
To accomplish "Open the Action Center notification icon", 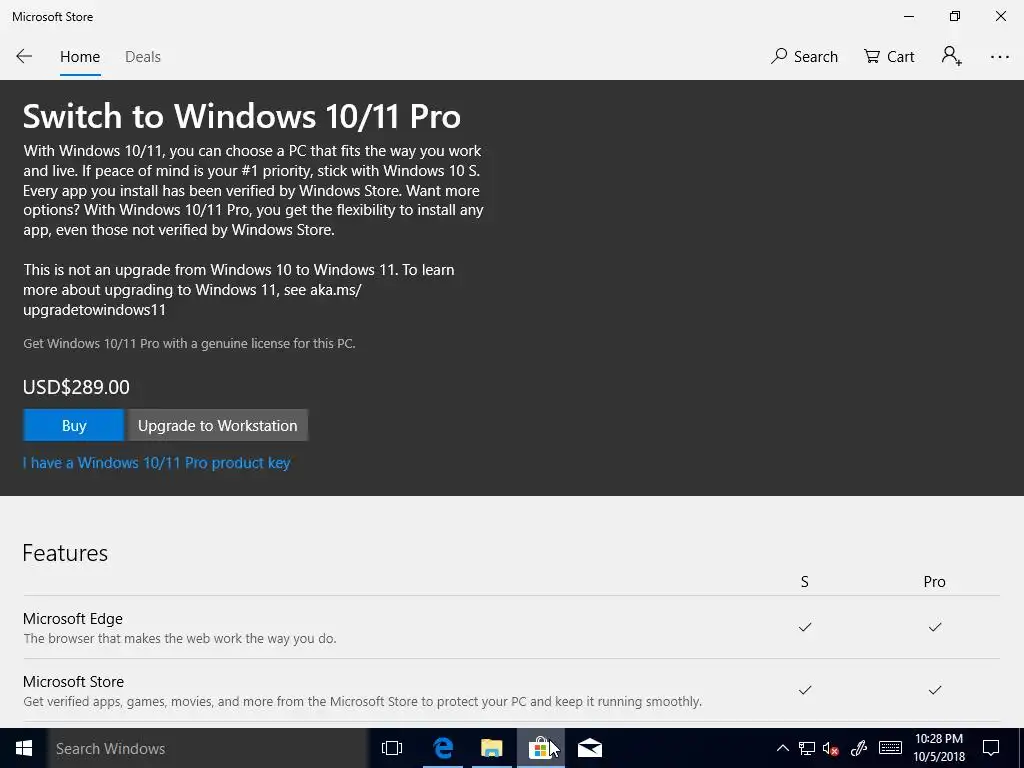I will pos(991,748).
